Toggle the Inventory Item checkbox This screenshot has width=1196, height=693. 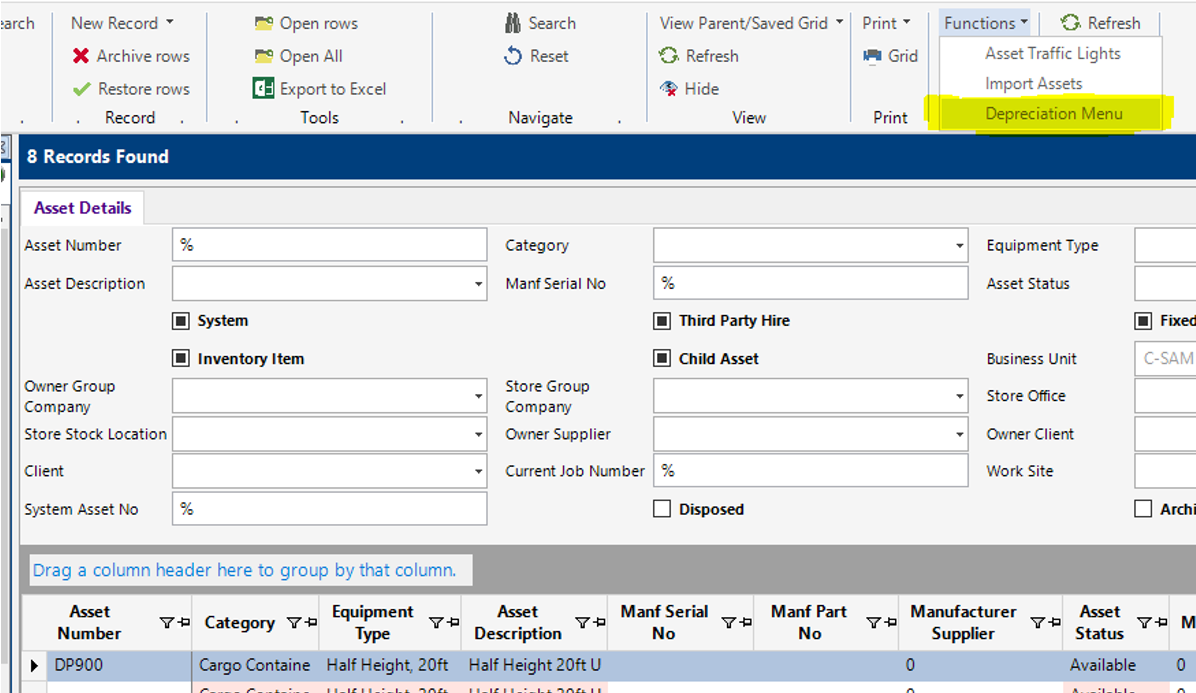tap(181, 358)
